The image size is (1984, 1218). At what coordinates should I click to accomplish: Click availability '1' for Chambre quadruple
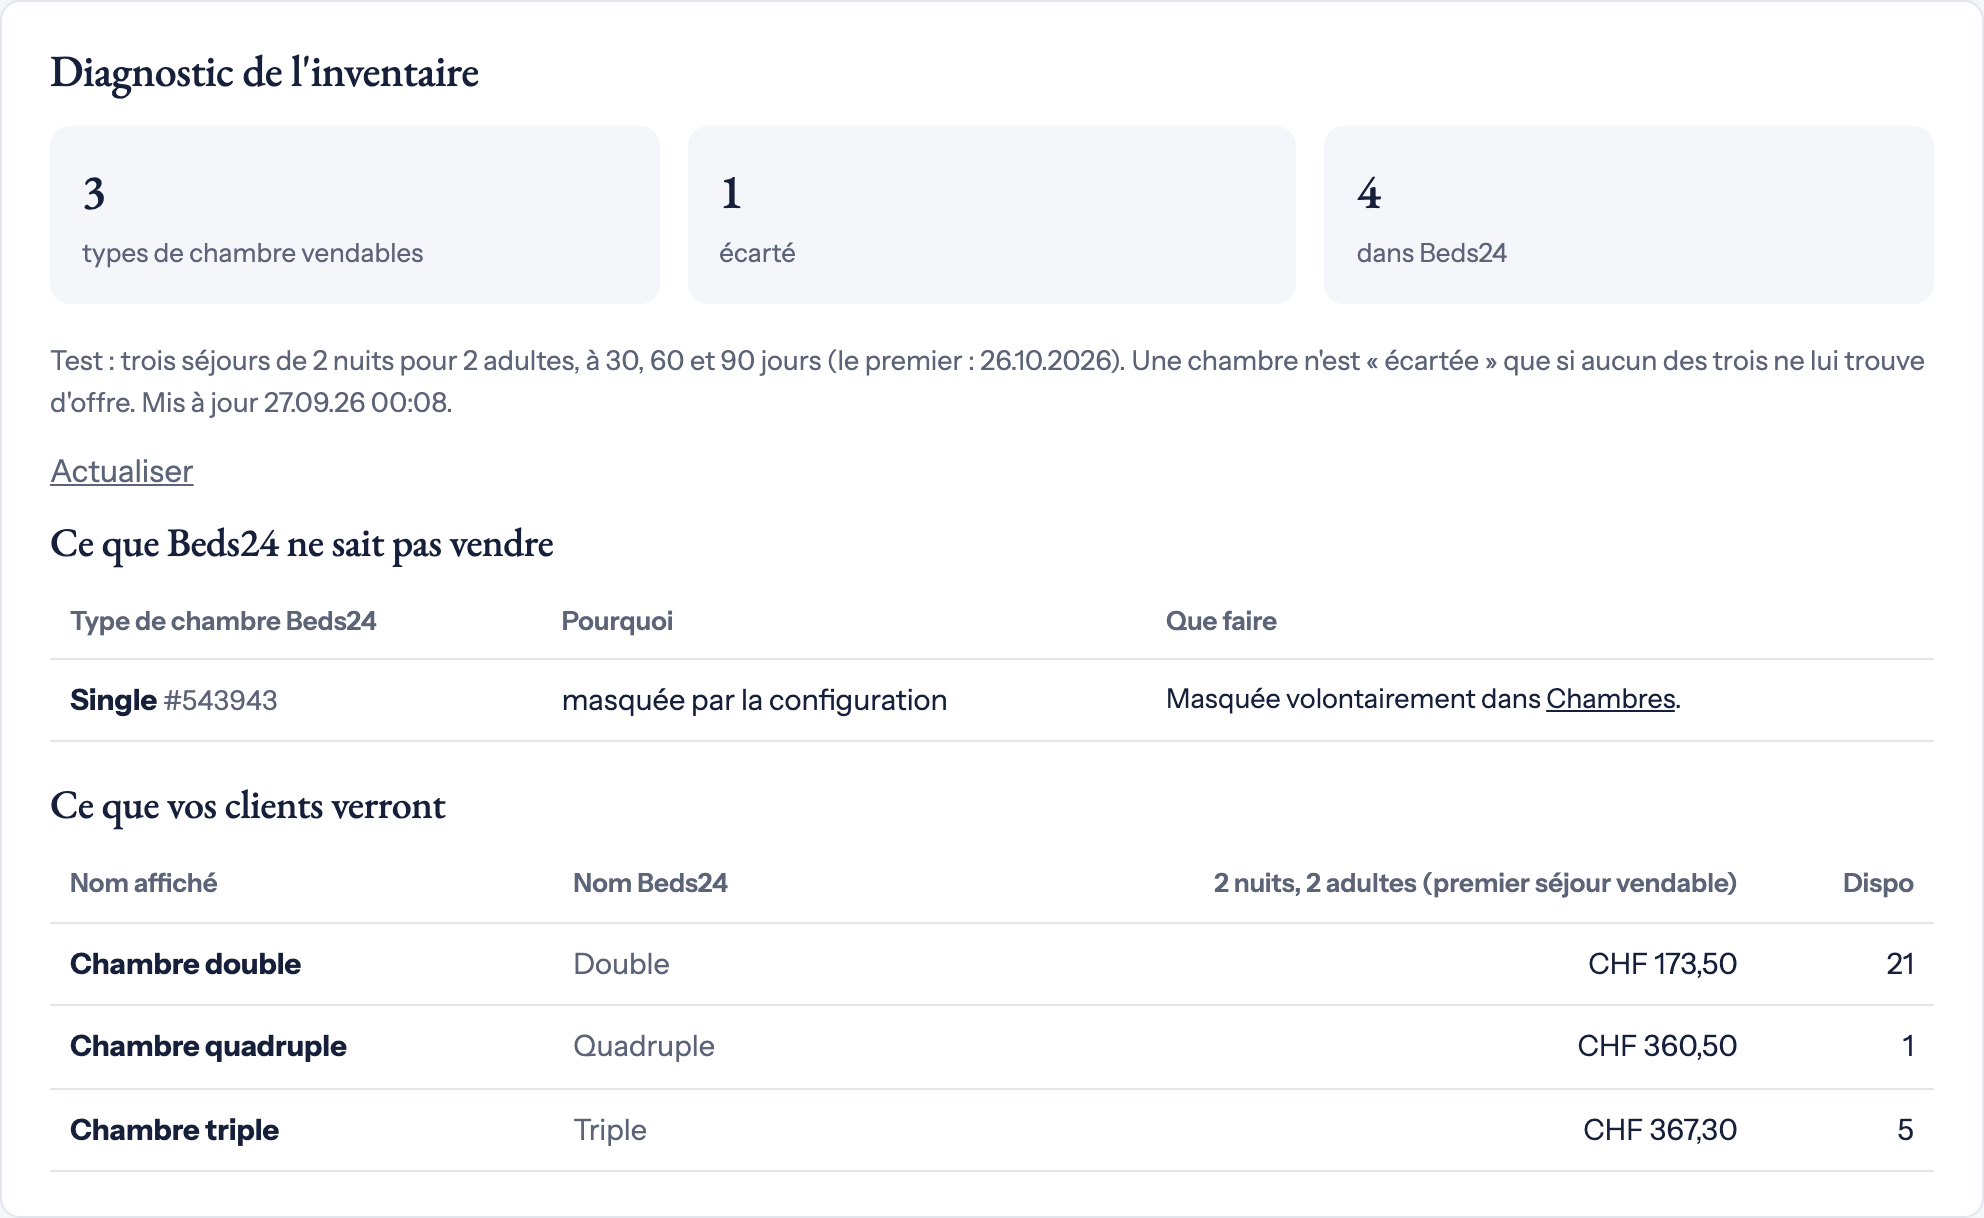click(x=1908, y=1046)
